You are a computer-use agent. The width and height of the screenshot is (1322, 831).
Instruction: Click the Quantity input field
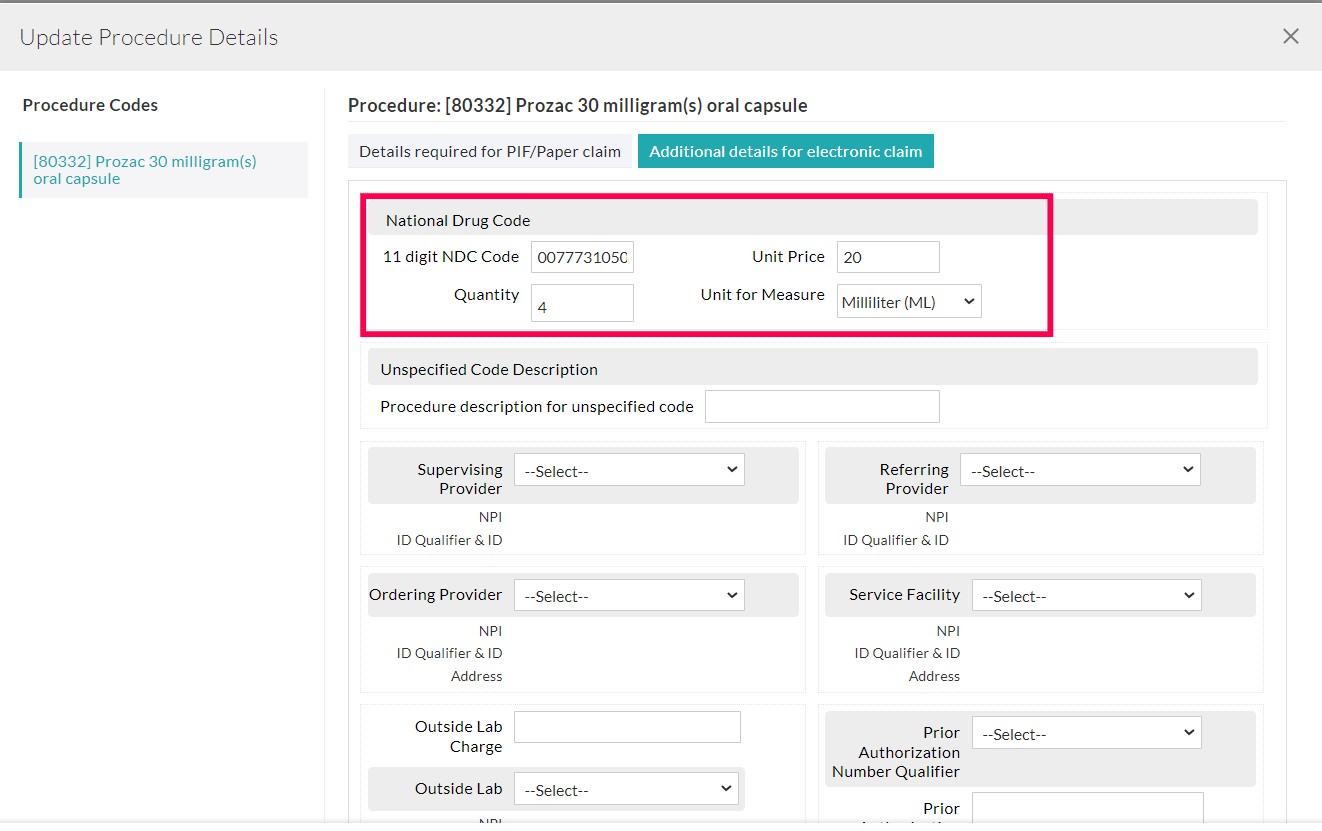coord(582,303)
